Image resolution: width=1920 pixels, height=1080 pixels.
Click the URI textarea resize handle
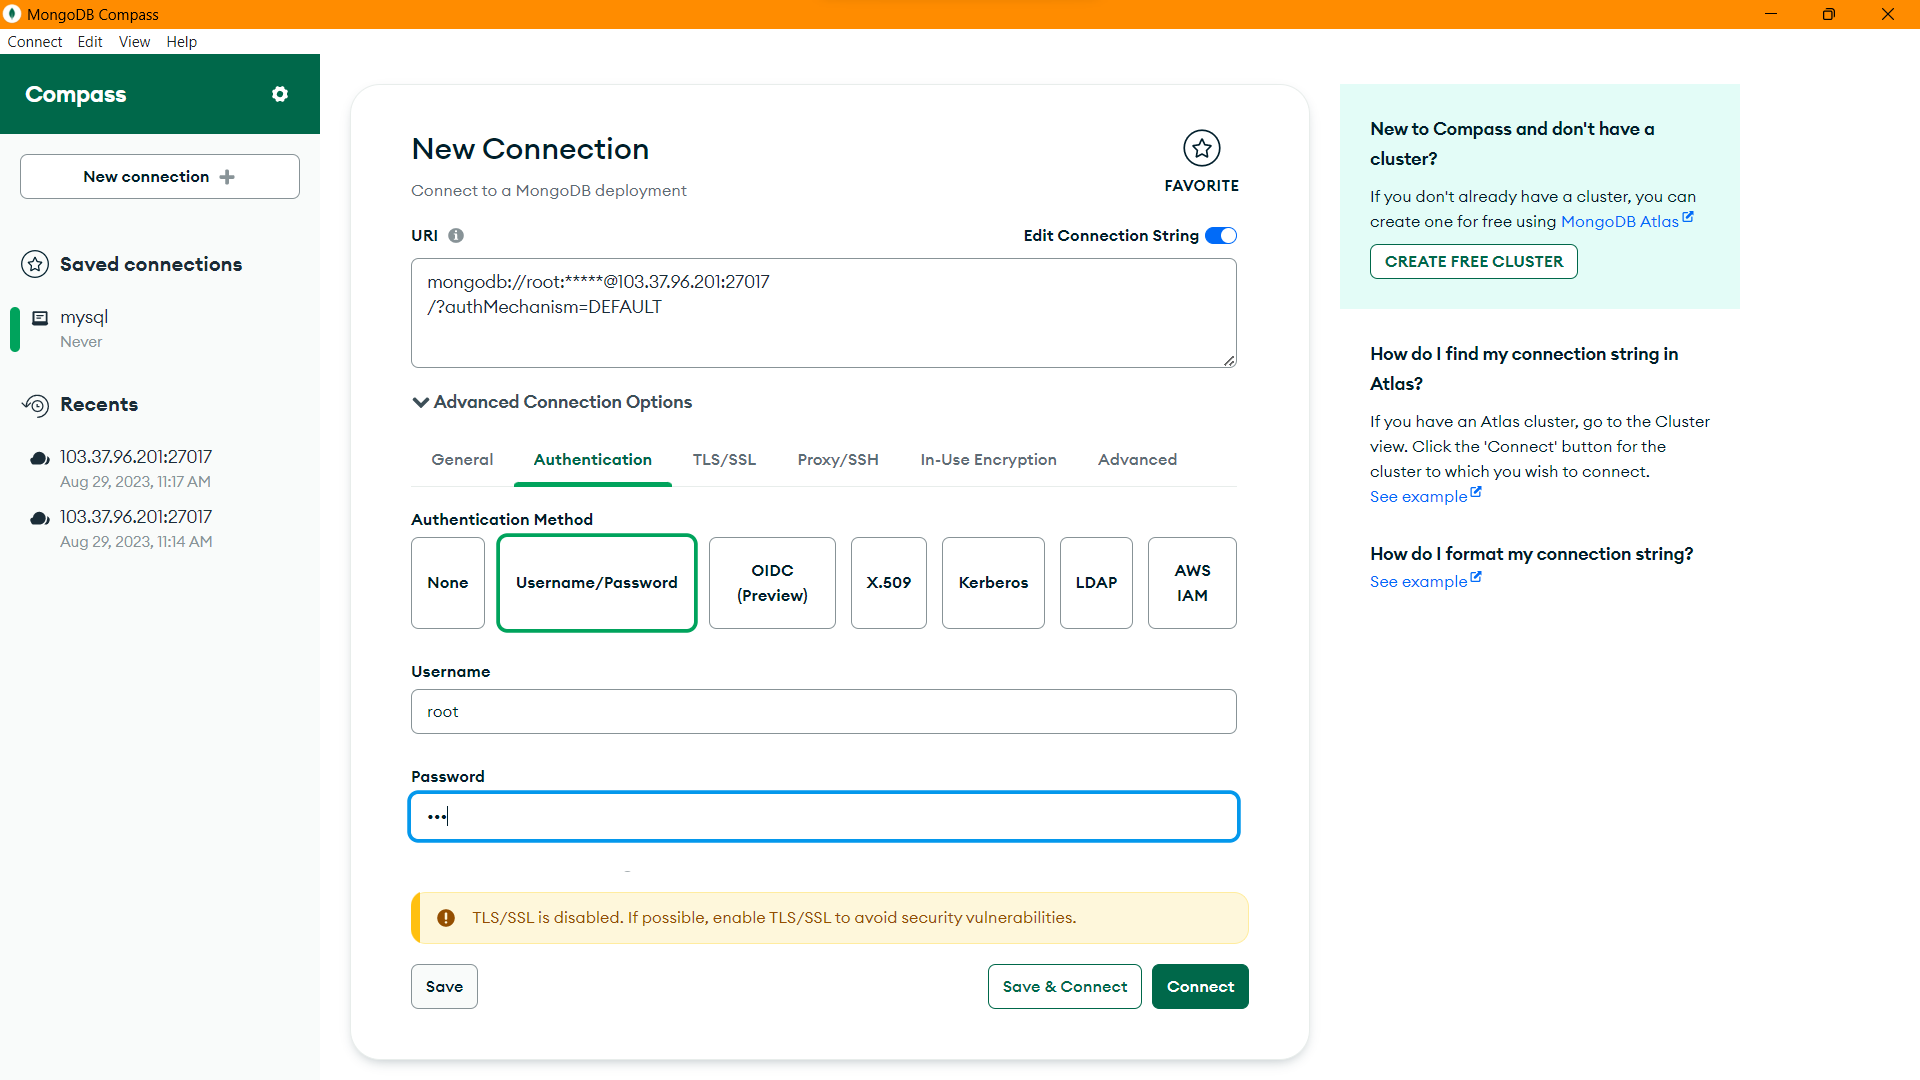pyautogui.click(x=1229, y=360)
